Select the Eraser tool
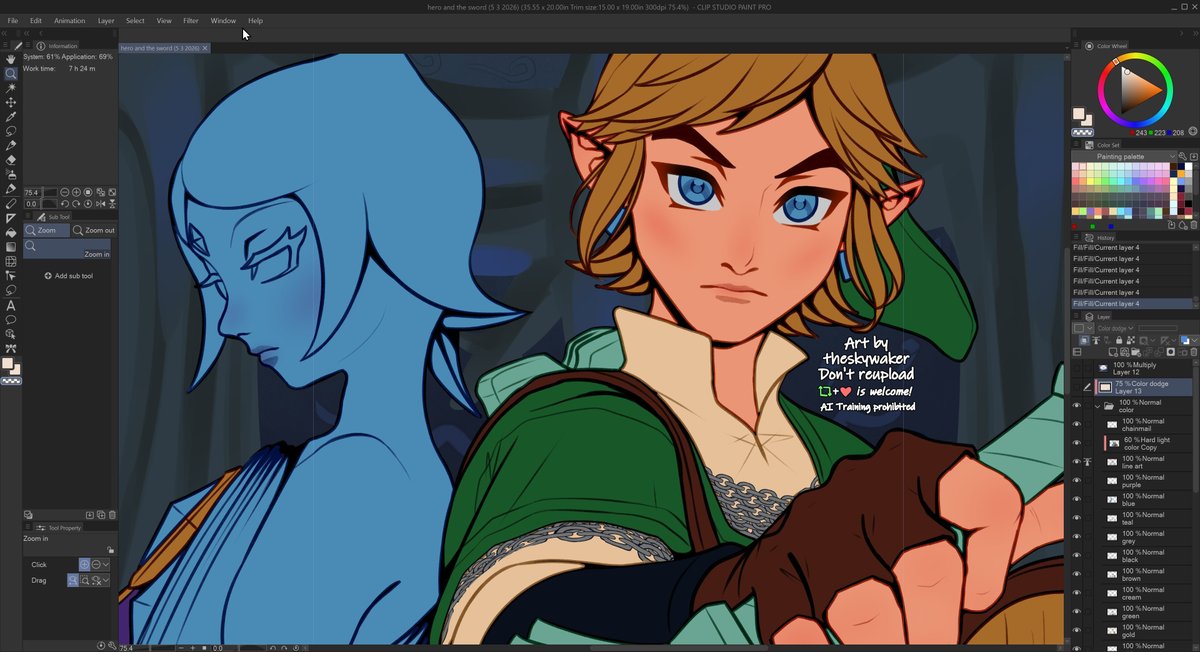Viewport: 1200px width, 652px height. 11,160
